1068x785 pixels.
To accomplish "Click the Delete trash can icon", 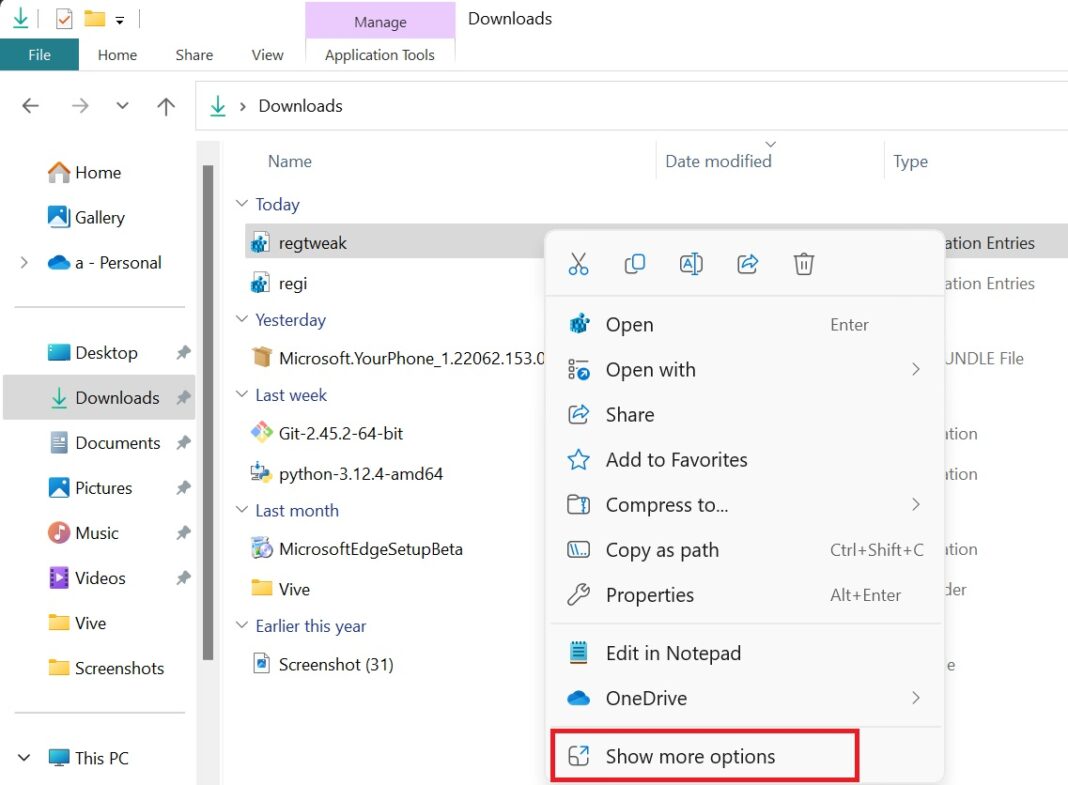I will tap(804, 263).
